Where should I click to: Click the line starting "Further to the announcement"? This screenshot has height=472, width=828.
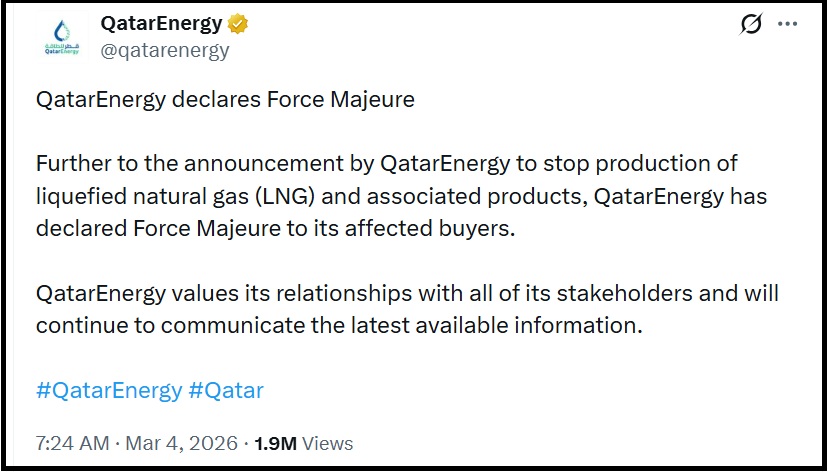[x=386, y=164]
